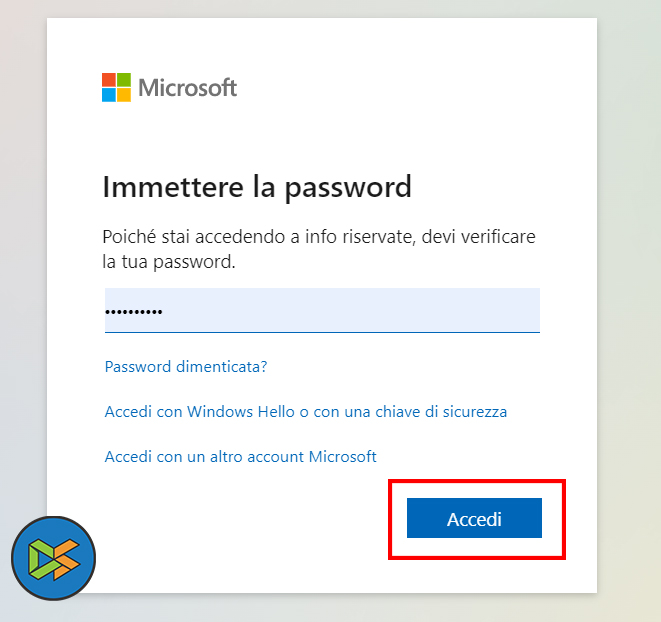Click the blue square in Microsoft logo

[x=109, y=95]
